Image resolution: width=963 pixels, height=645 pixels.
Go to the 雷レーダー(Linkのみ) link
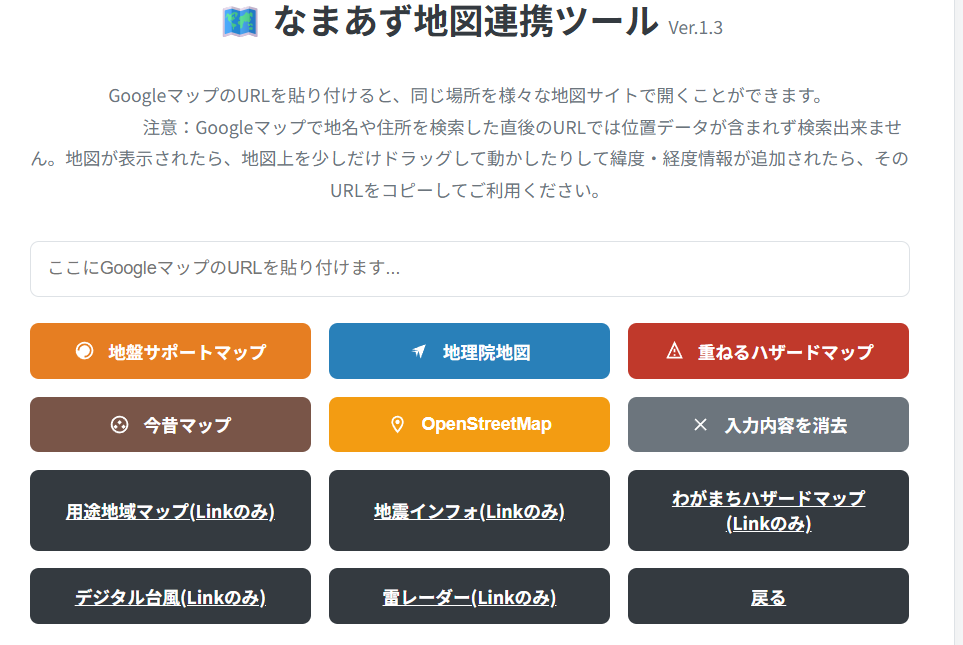(x=469, y=597)
